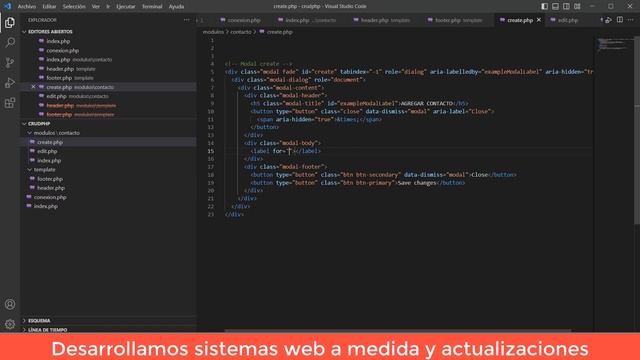Close create.php in open editors list

pos(33,87)
